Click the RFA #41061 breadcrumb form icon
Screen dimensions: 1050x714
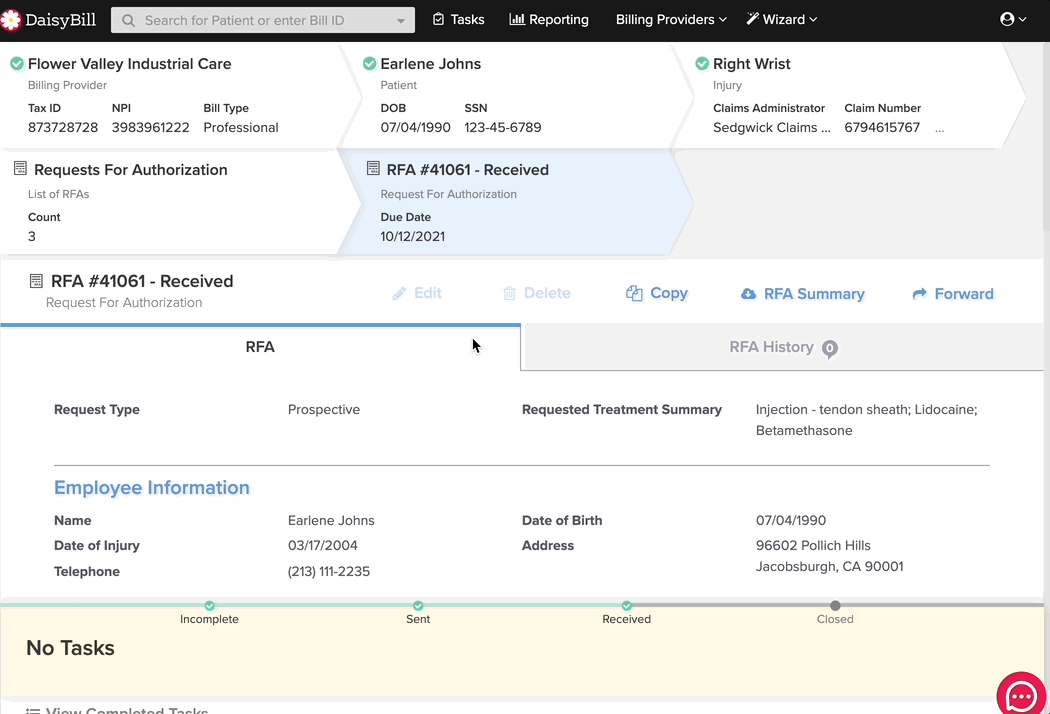(x=373, y=169)
